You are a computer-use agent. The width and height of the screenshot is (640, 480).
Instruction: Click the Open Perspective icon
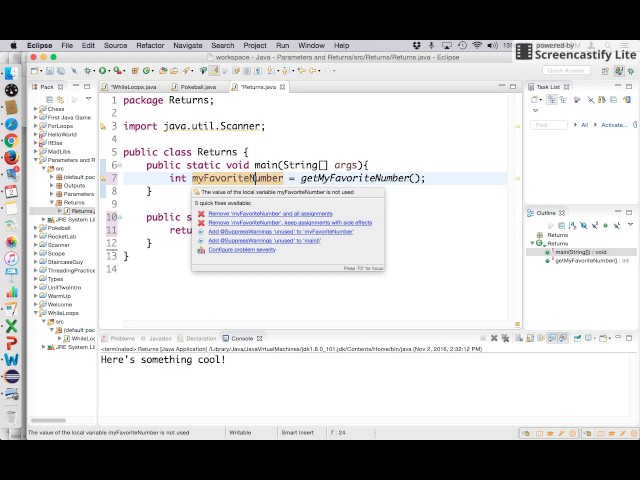(605, 71)
